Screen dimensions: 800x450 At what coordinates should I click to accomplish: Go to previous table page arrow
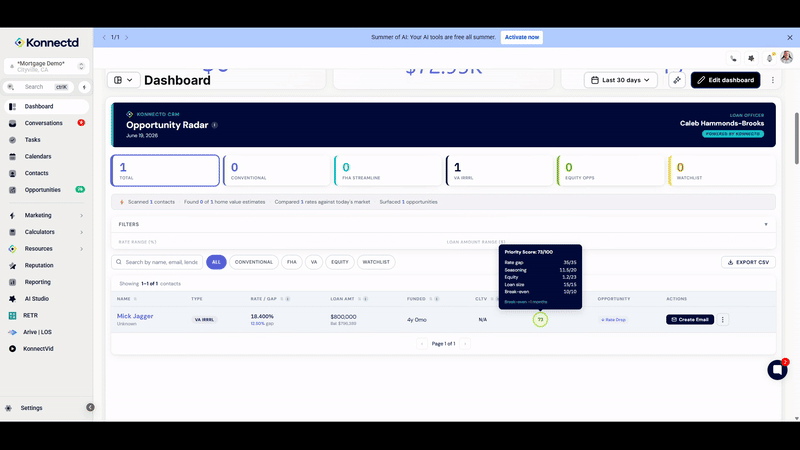point(421,344)
